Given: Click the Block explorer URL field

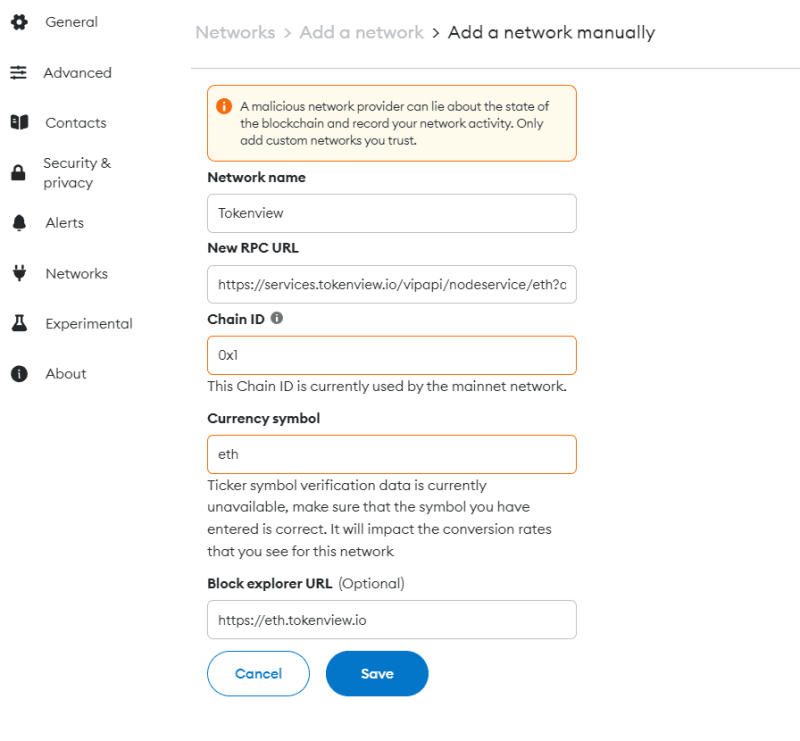Looking at the screenshot, I should click(392, 620).
